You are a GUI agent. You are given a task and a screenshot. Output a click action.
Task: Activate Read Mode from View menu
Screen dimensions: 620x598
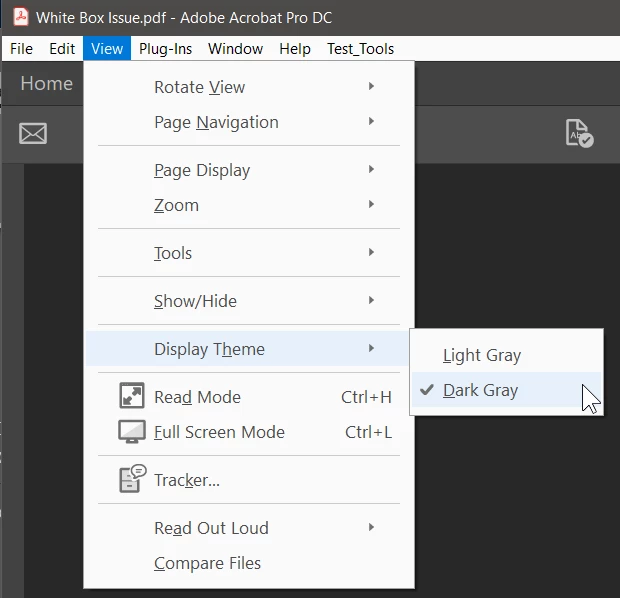coord(249,397)
